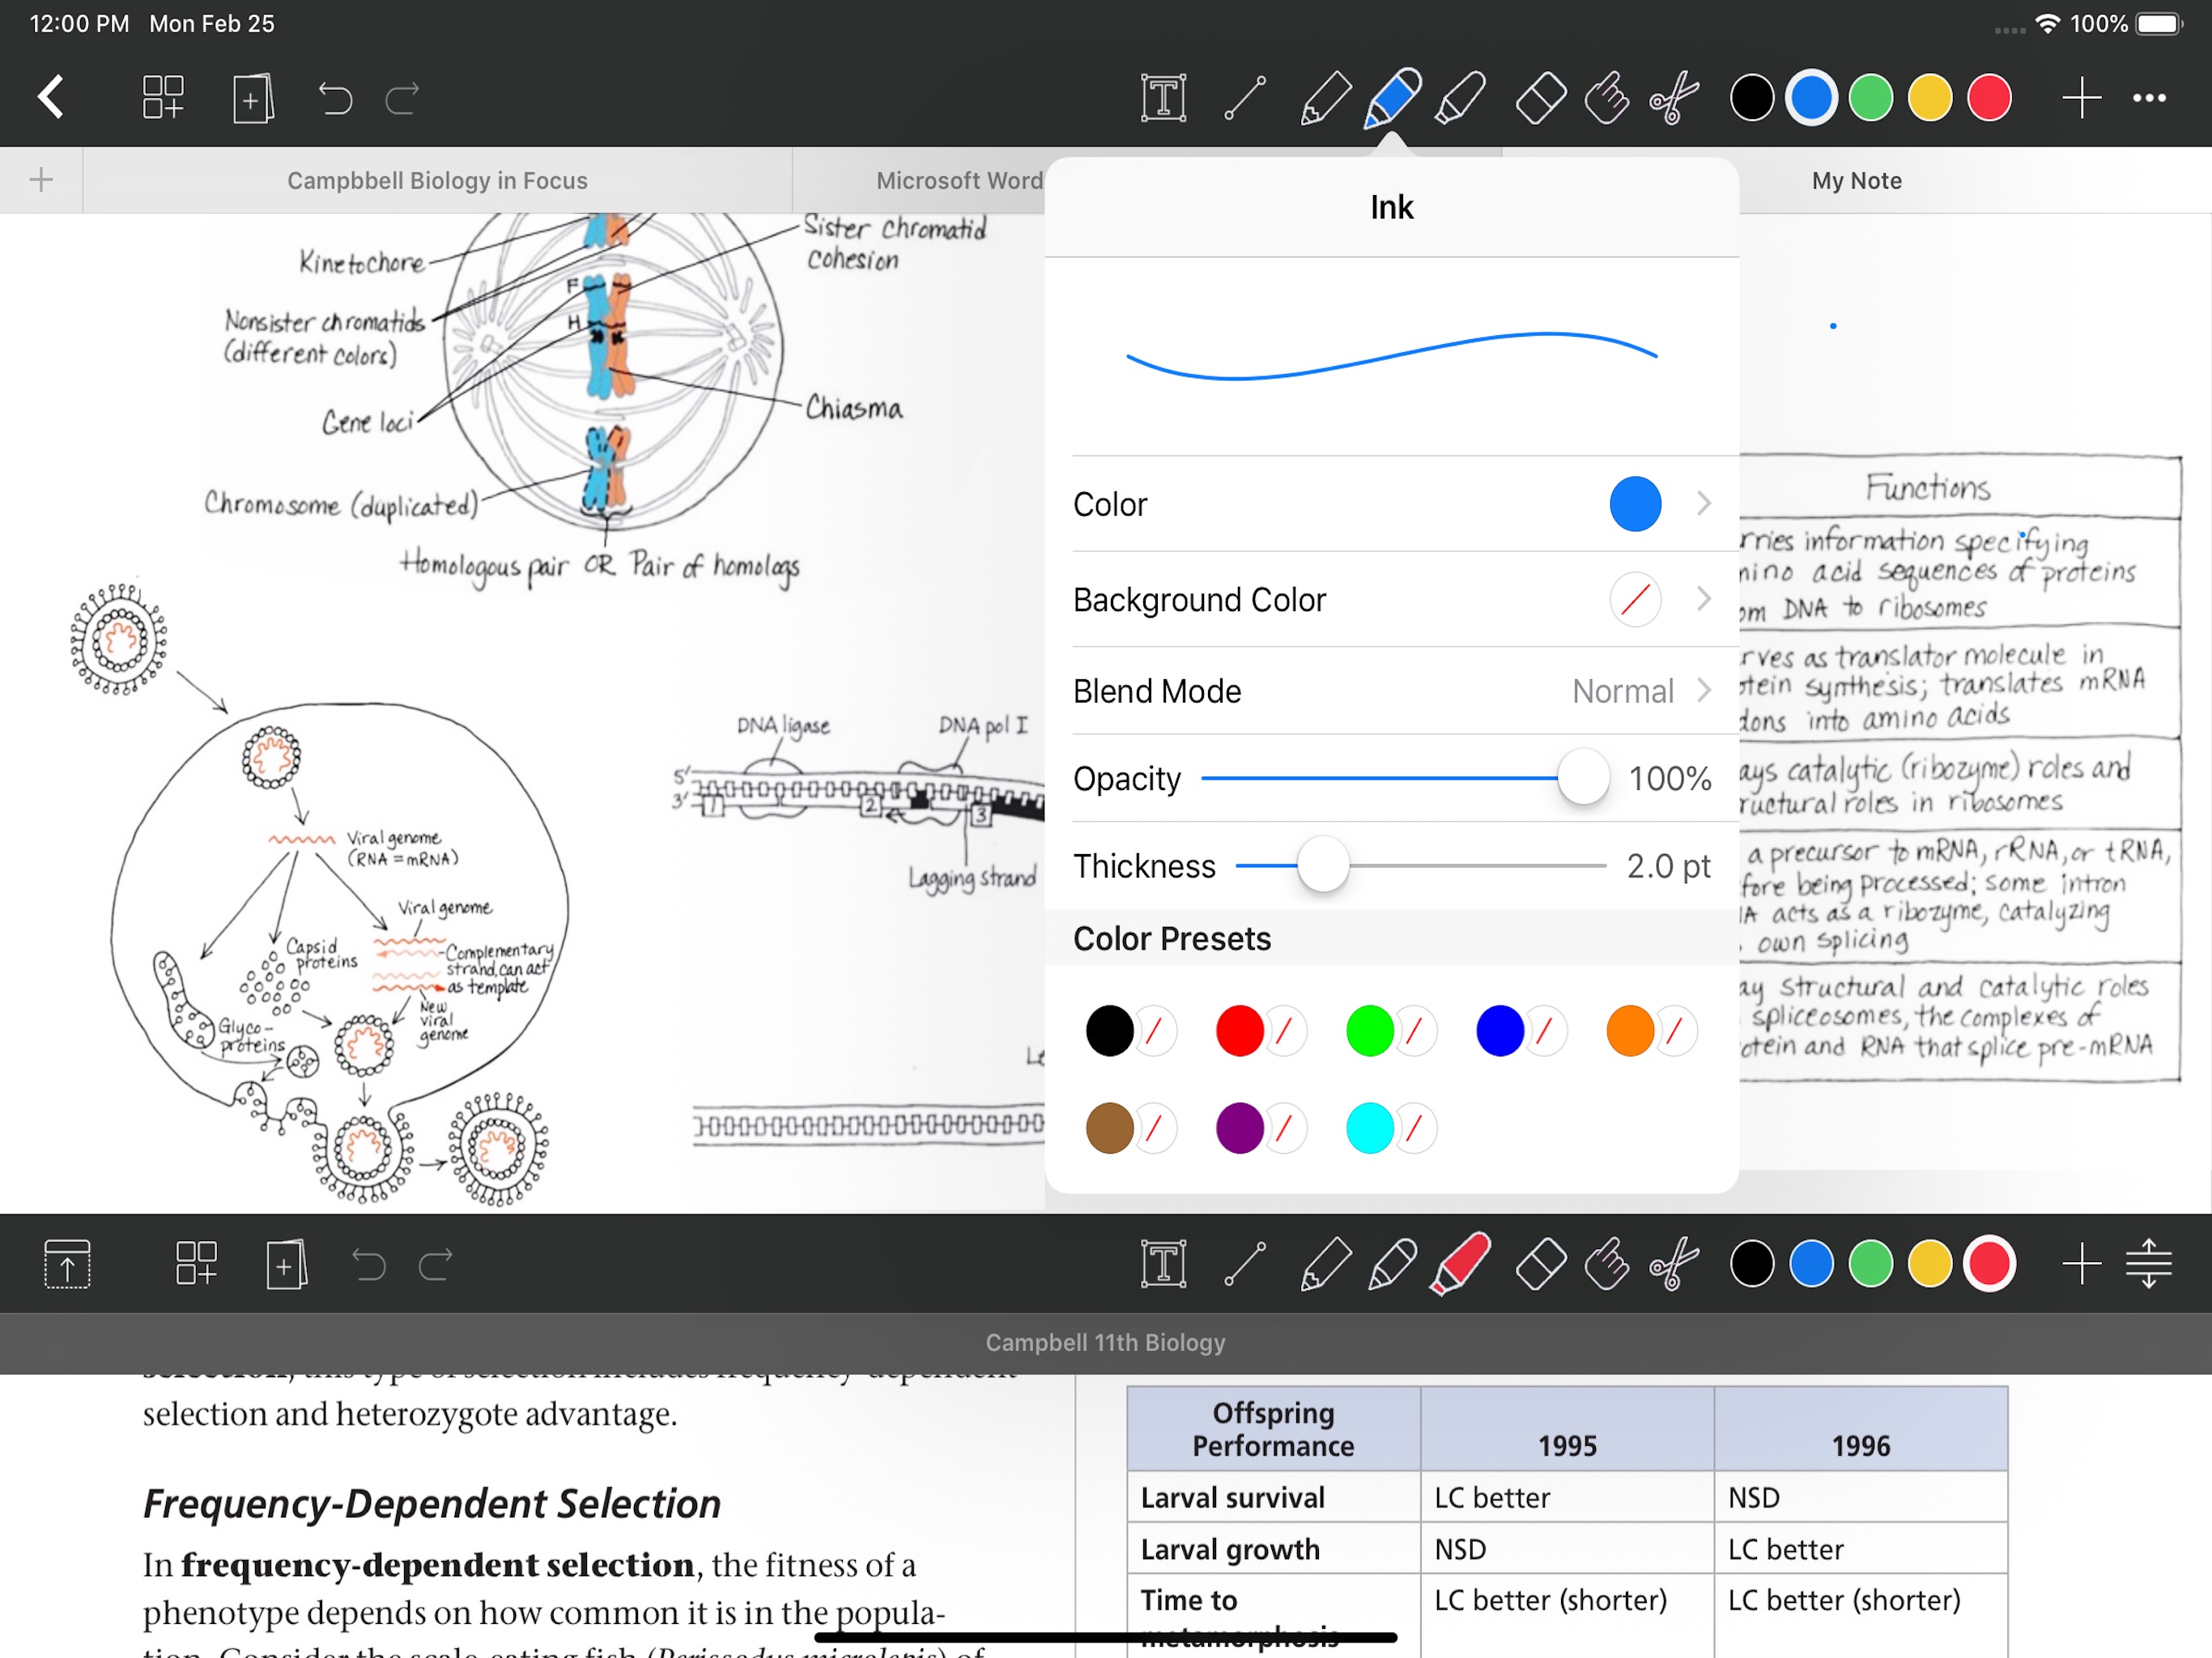
Task: Expand the Color row chevron
Action: 1703,504
